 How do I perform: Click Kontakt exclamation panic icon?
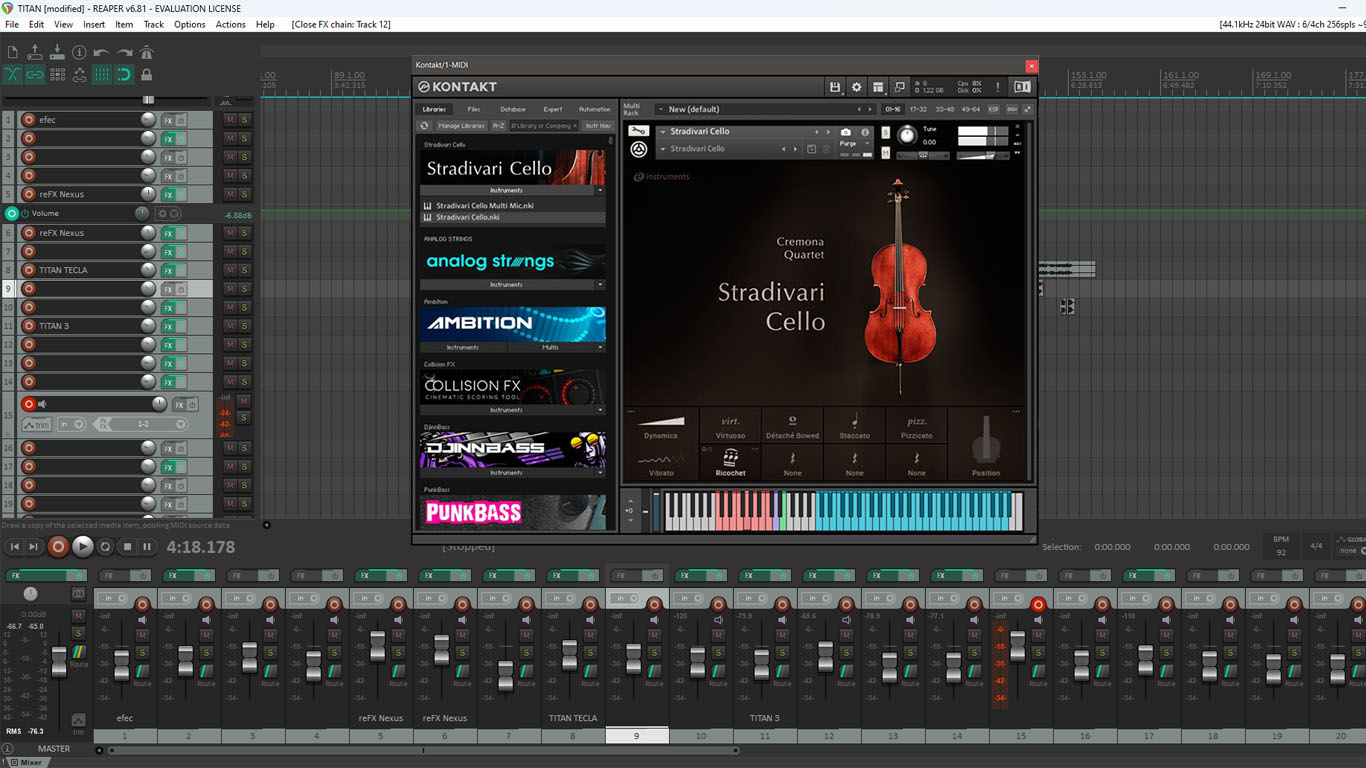pyautogui.click(x=997, y=87)
